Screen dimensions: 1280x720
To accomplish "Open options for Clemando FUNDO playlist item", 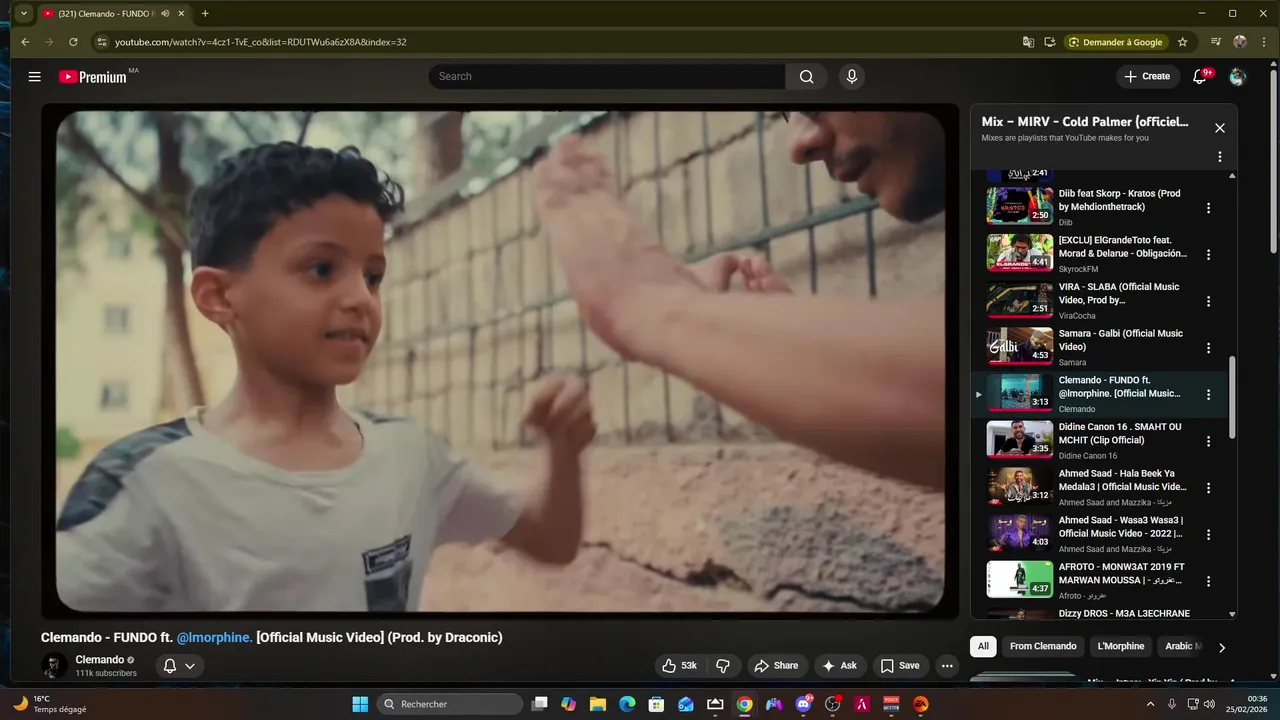I will point(1208,395).
